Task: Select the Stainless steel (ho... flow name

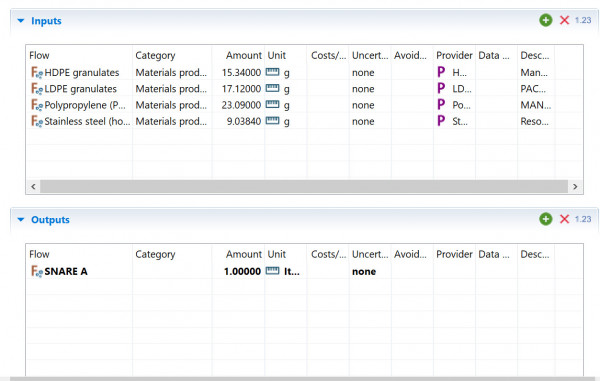Action: pos(87,121)
